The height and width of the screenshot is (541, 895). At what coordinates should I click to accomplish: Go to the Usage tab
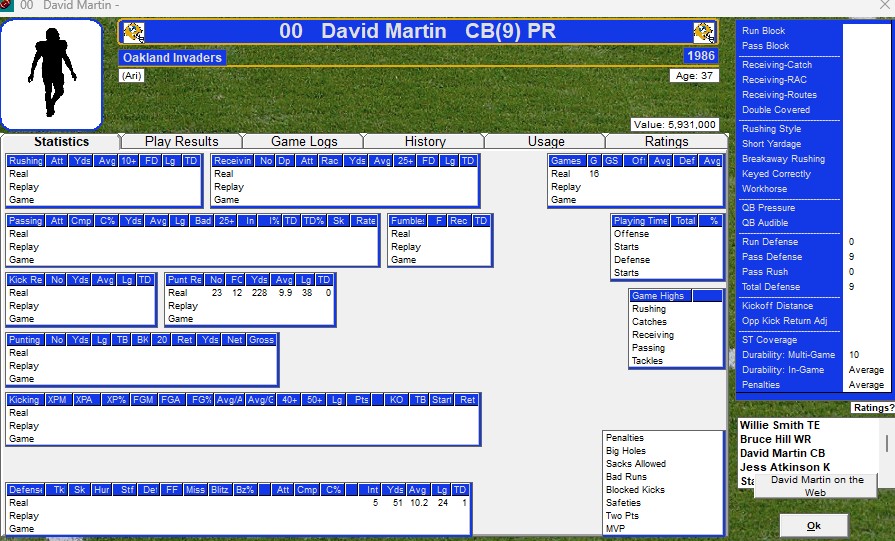click(546, 141)
